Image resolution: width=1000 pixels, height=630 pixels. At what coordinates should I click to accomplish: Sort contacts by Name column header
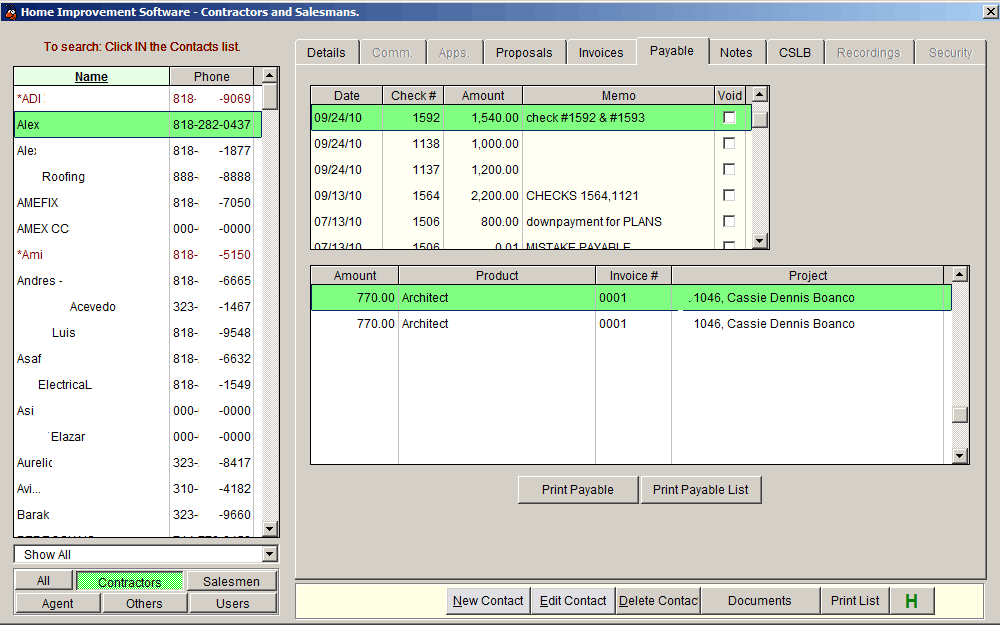tap(91, 77)
